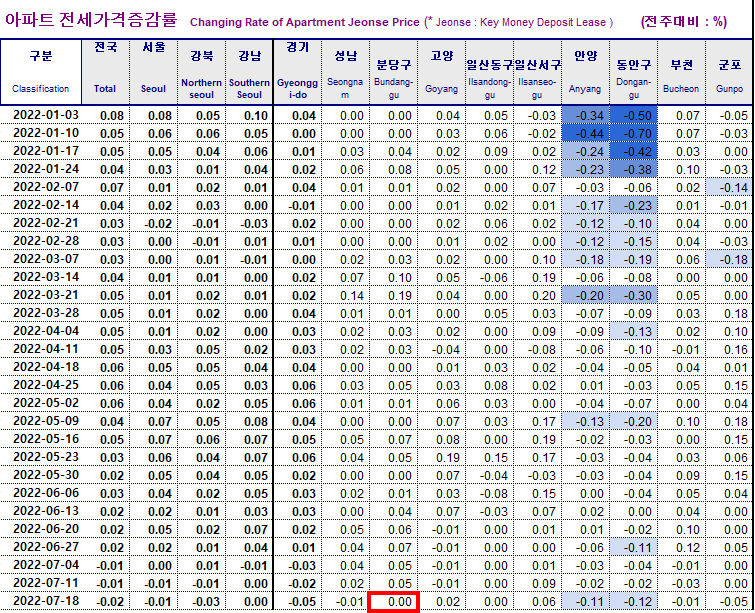755x613 pixels.
Task: Click the 강북 Northern Seoul header
Action: [201, 72]
